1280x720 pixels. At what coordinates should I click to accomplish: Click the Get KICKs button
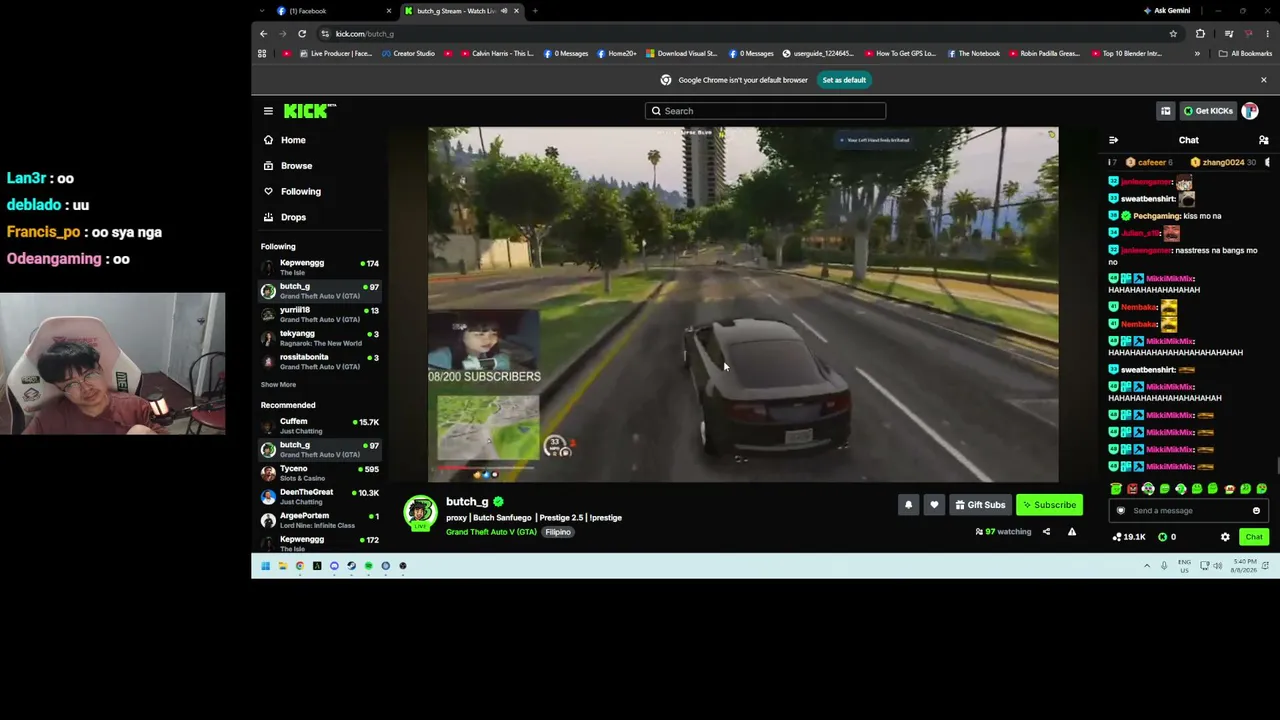(x=1209, y=111)
